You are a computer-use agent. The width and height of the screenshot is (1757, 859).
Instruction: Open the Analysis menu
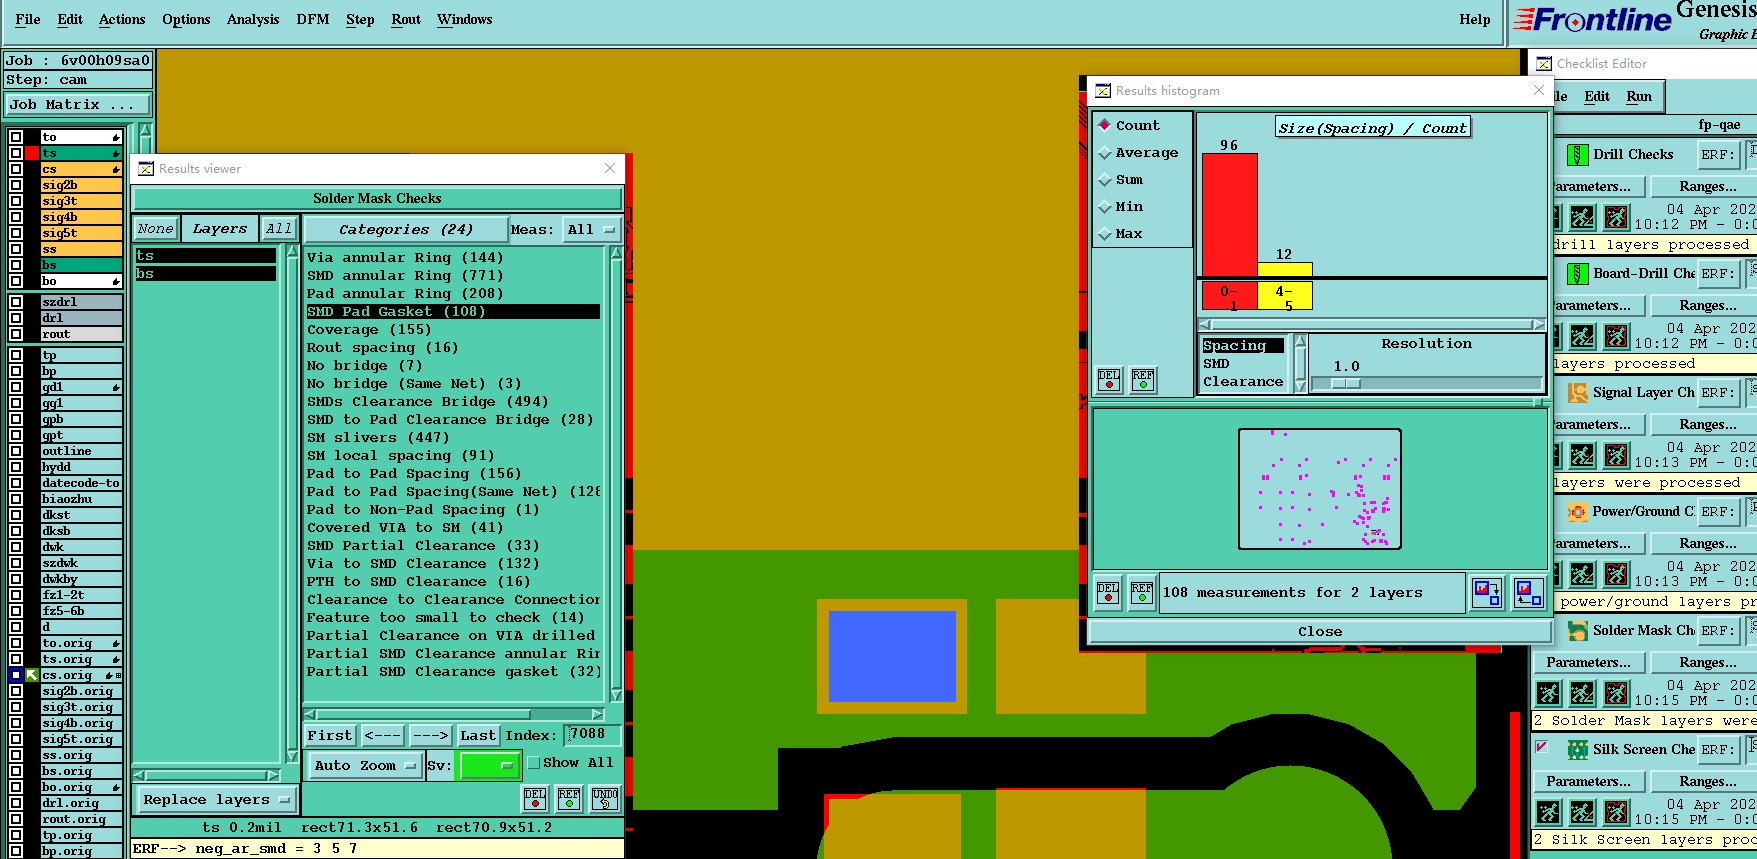(253, 19)
